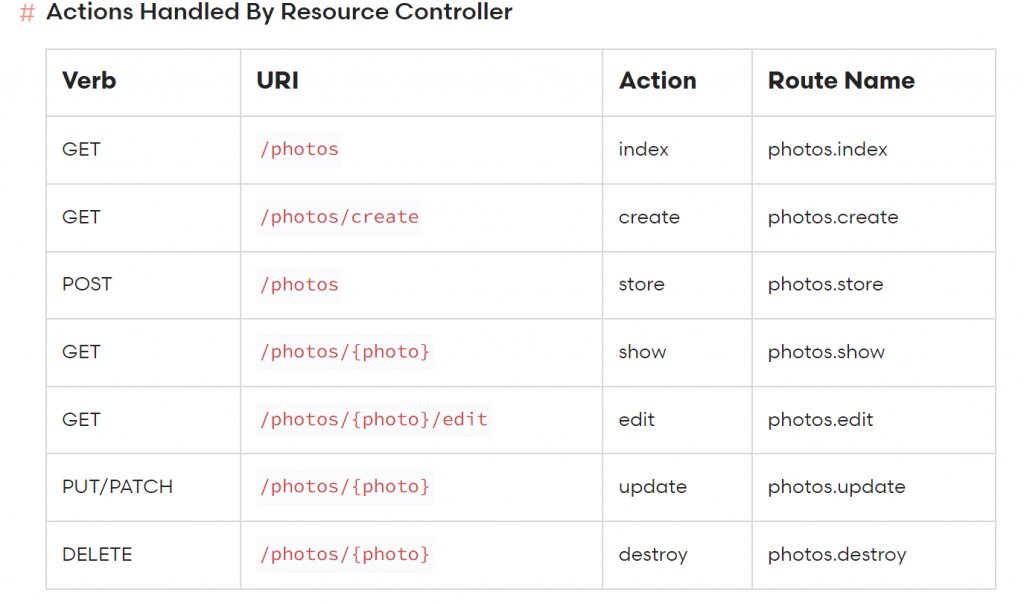
Task: Click the Actions Handled By Resource Controller heading
Action: tap(279, 13)
